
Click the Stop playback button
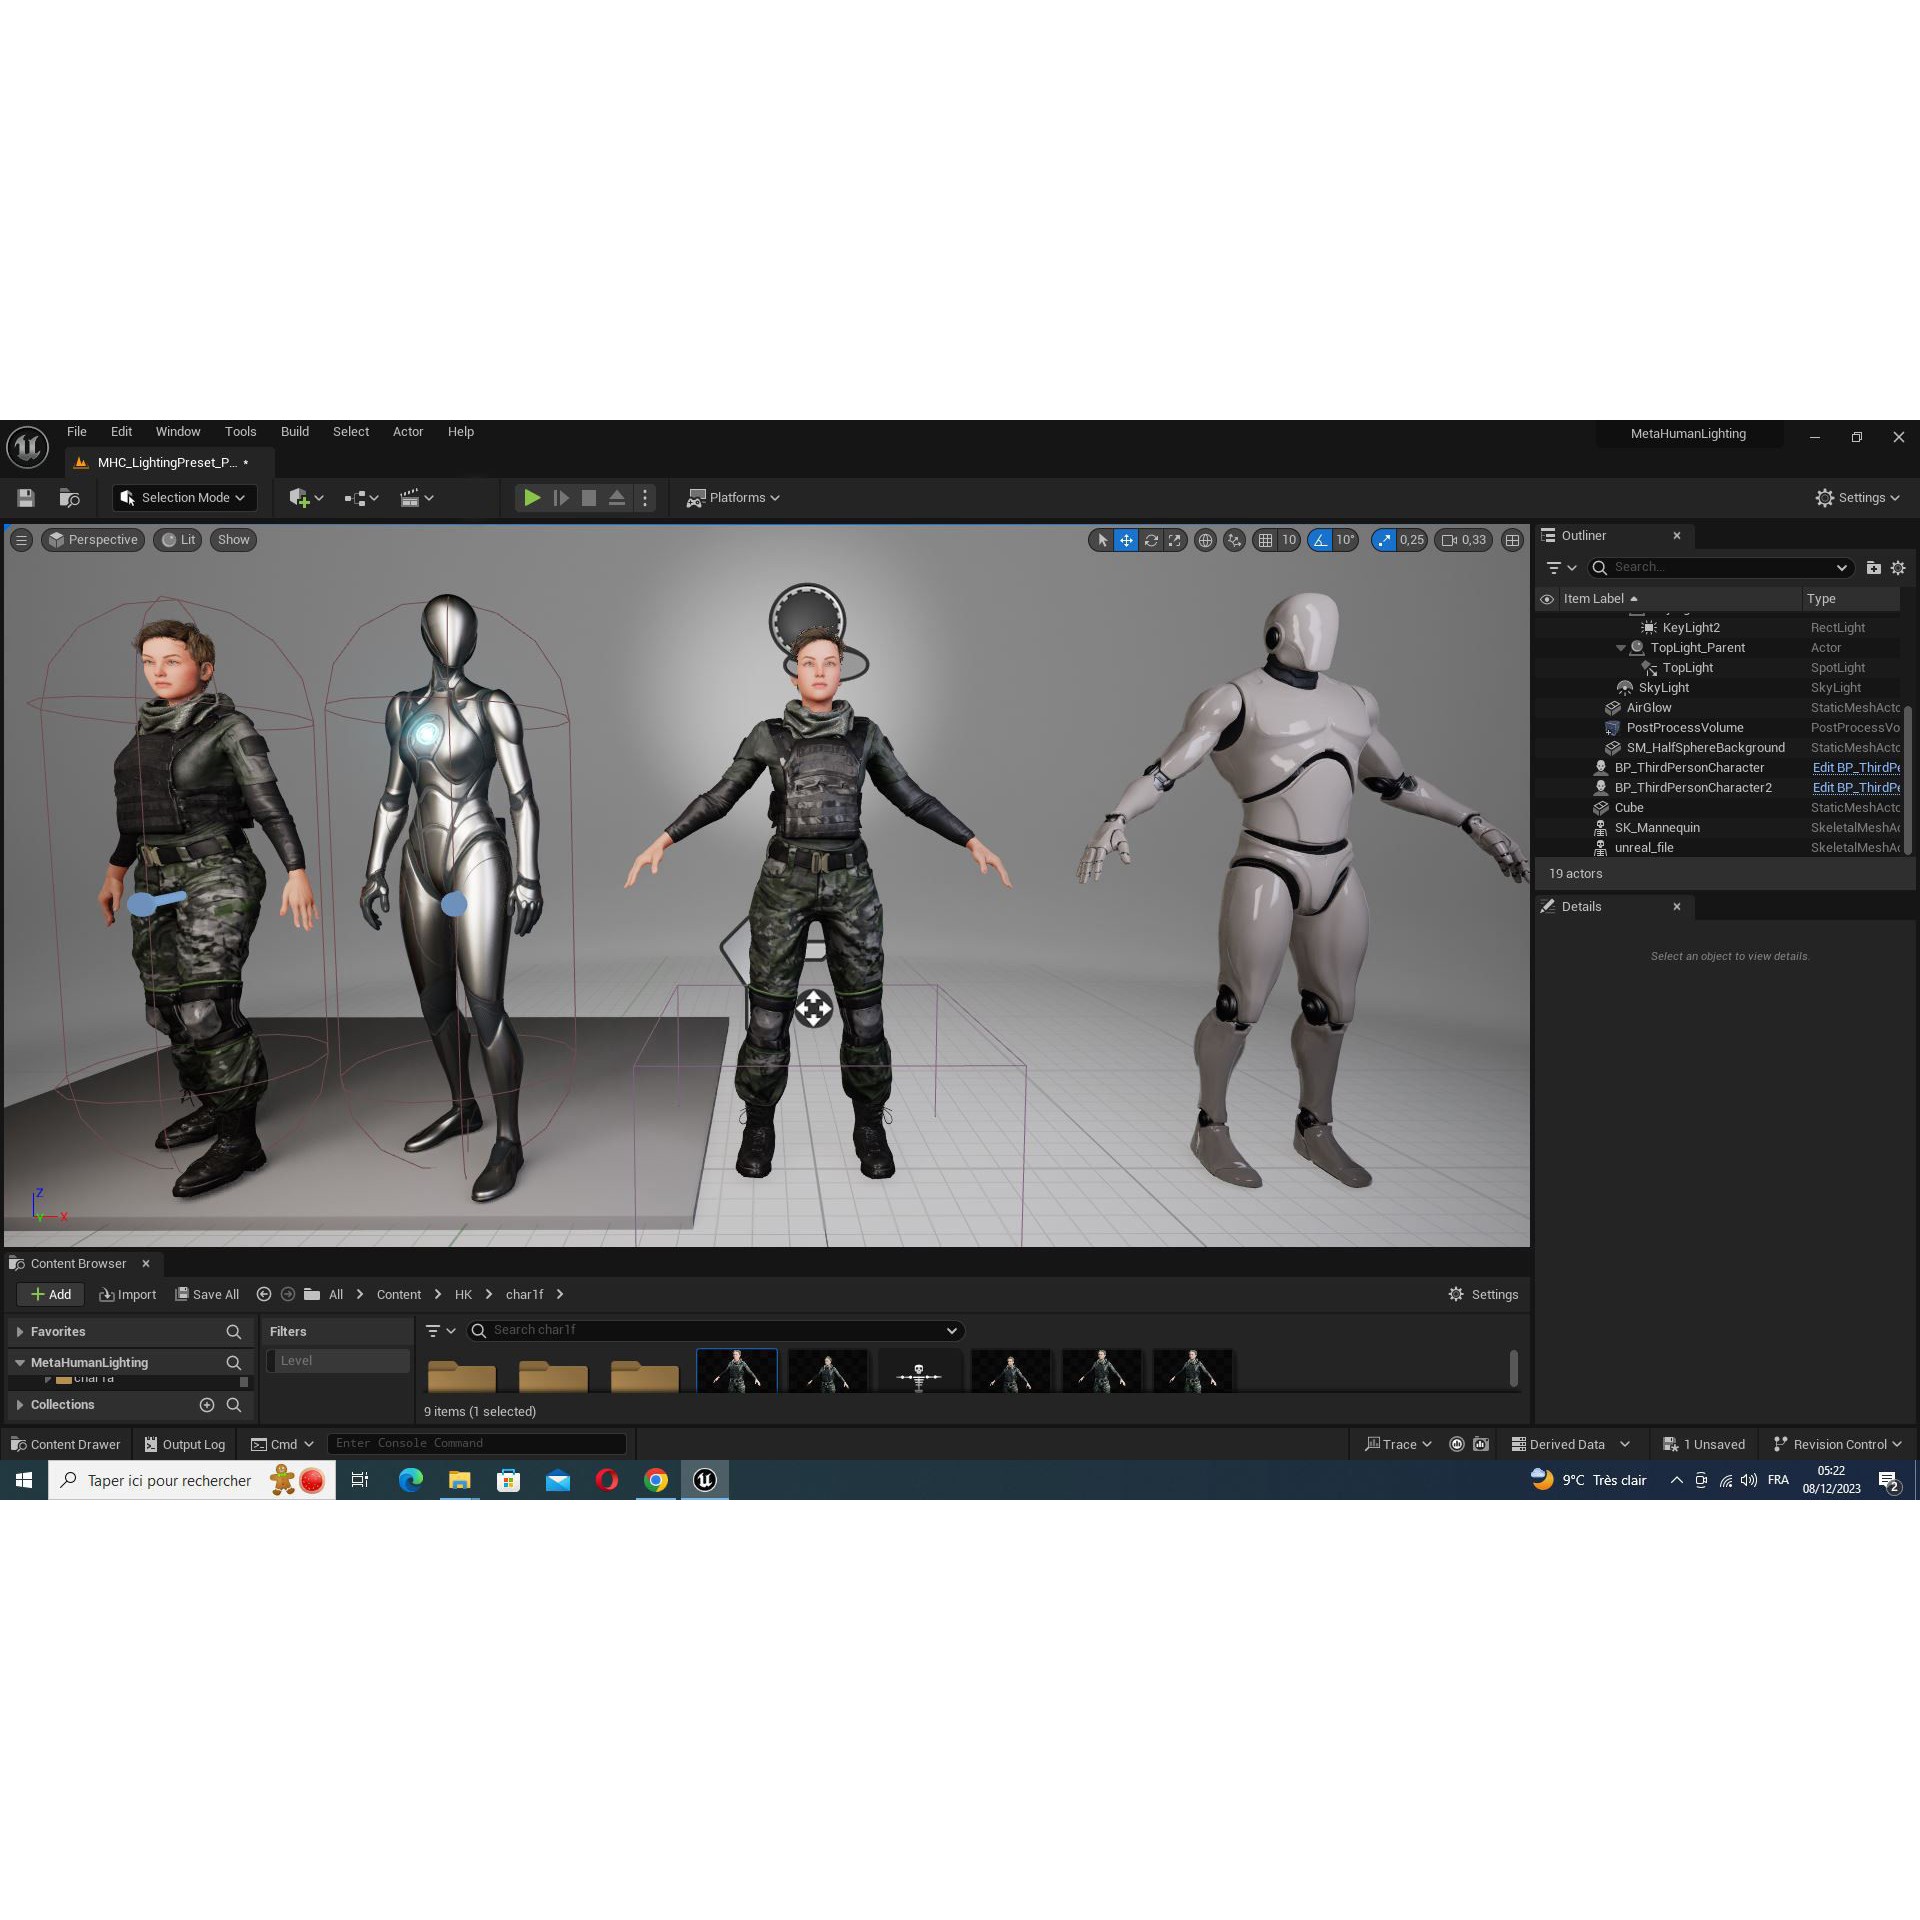pyautogui.click(x=589, y=498)
